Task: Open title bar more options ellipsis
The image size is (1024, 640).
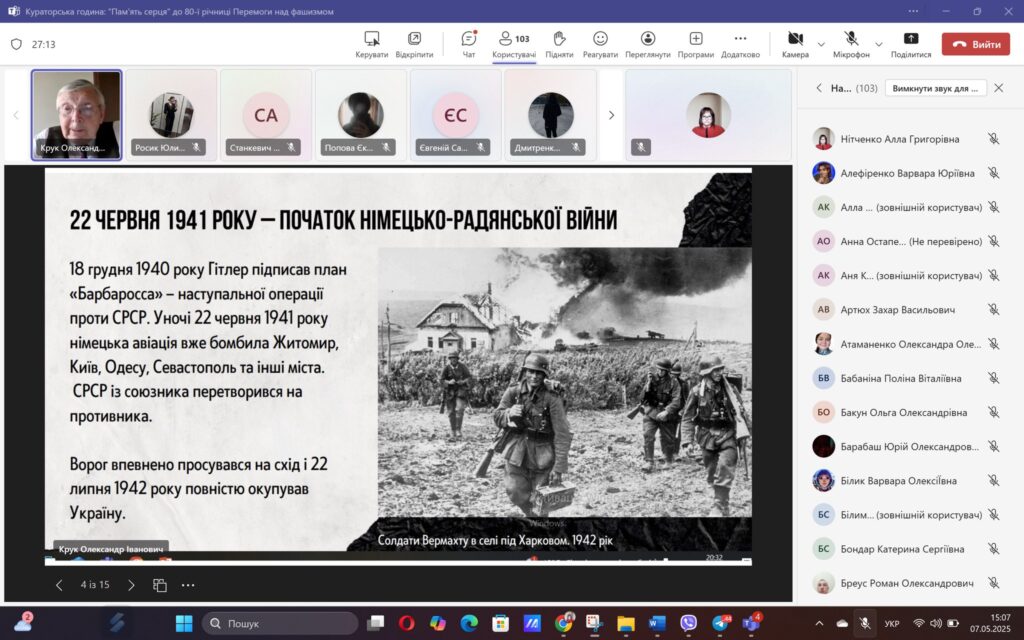Action: click(x=913, y=11)
